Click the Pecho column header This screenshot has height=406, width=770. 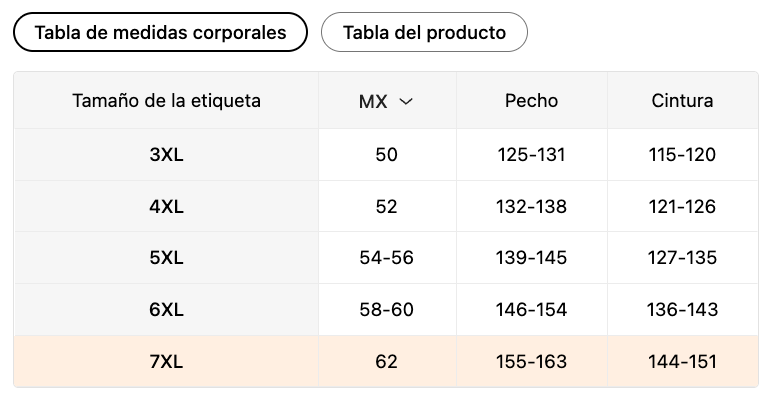[531, 101]
